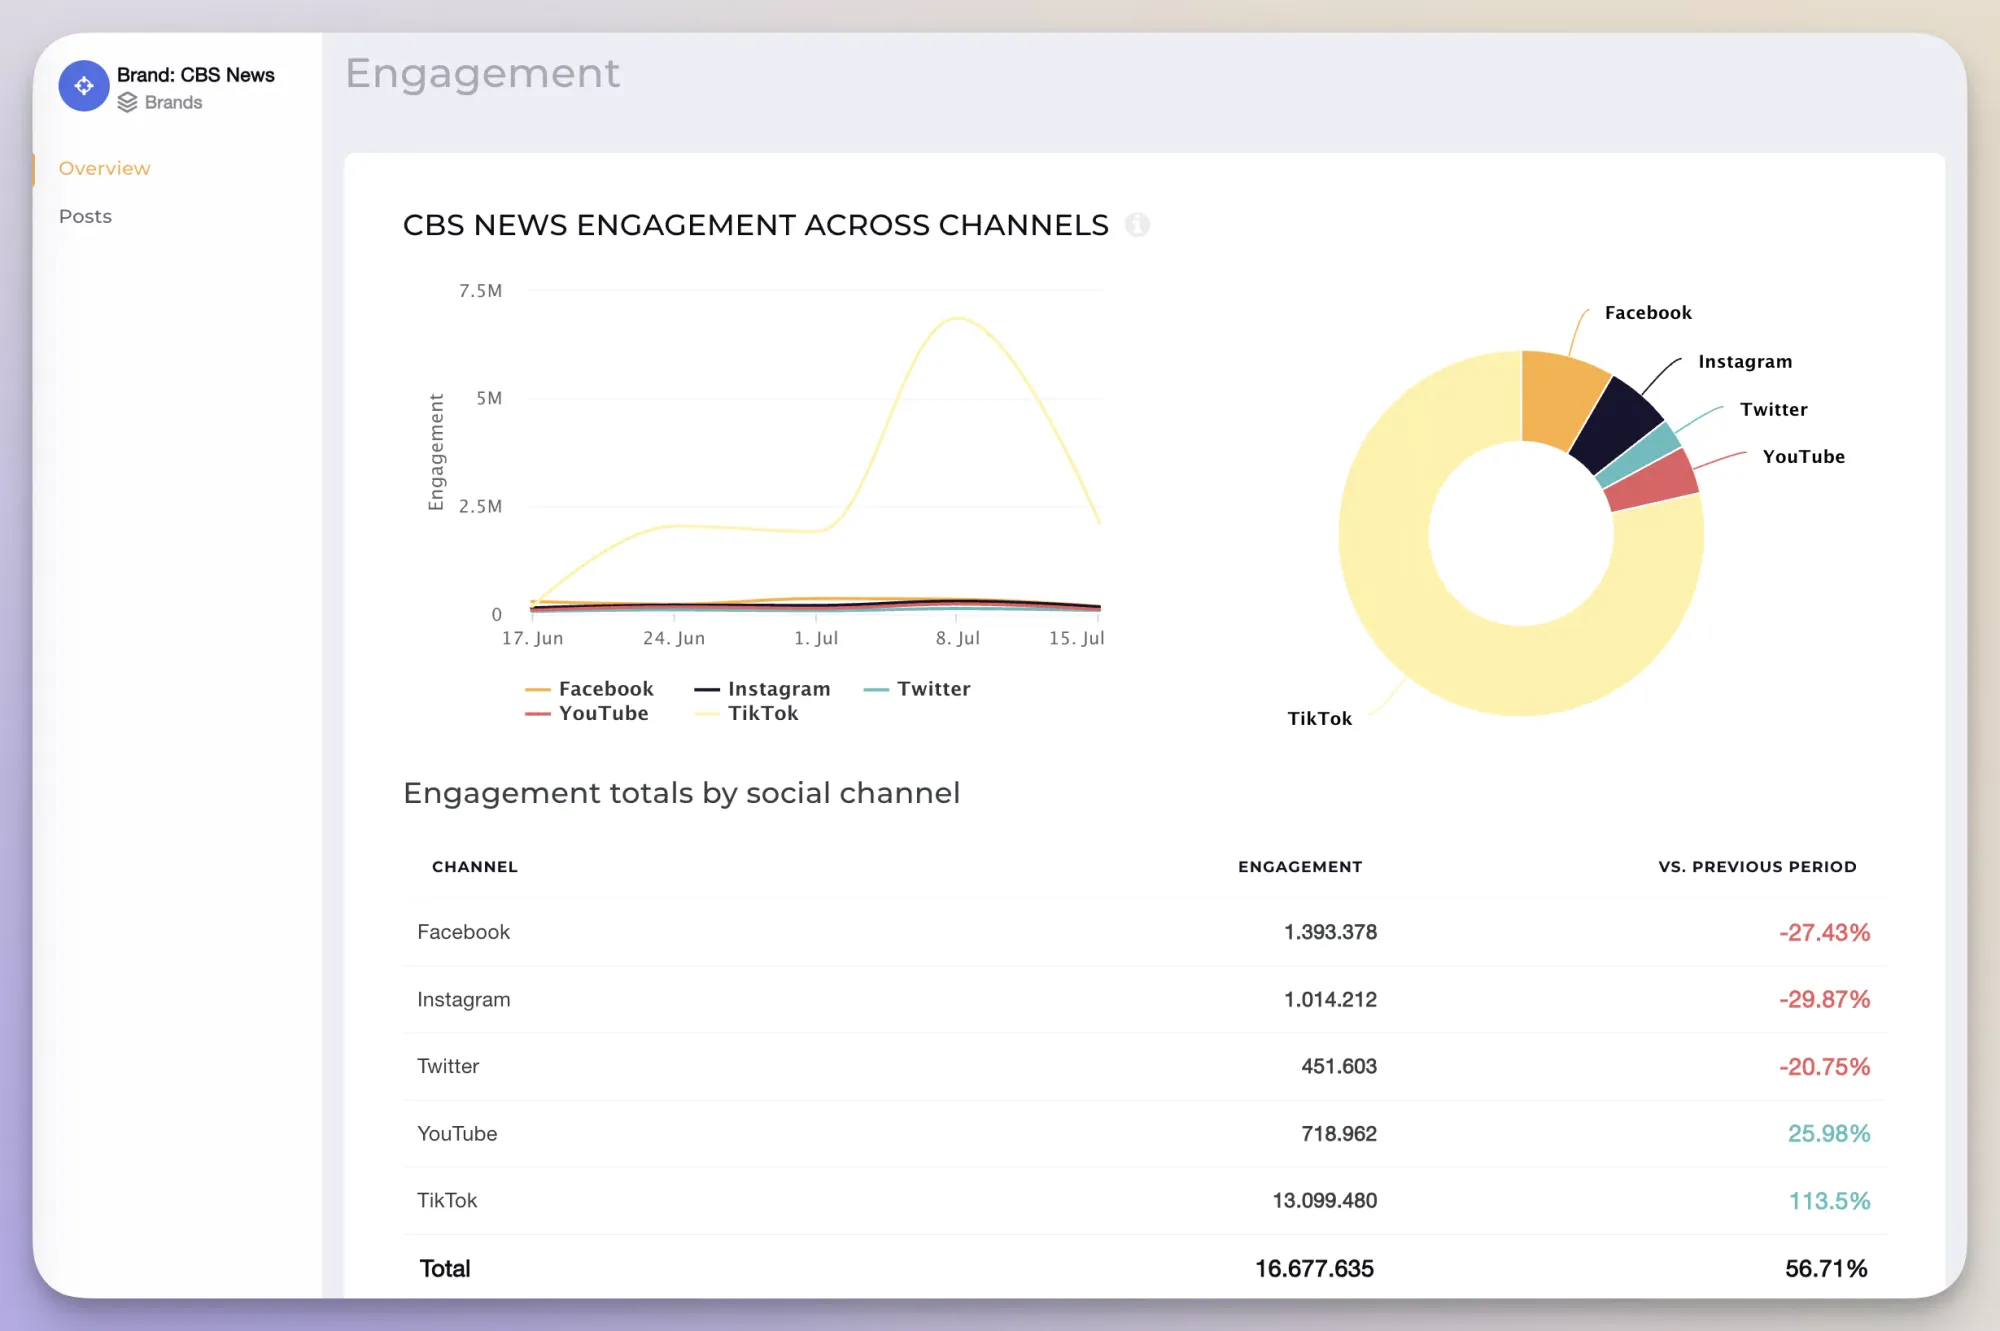Screen dimensions: 2000x1331
Task: Click the Brands layers icon
Action: (127, 103)
